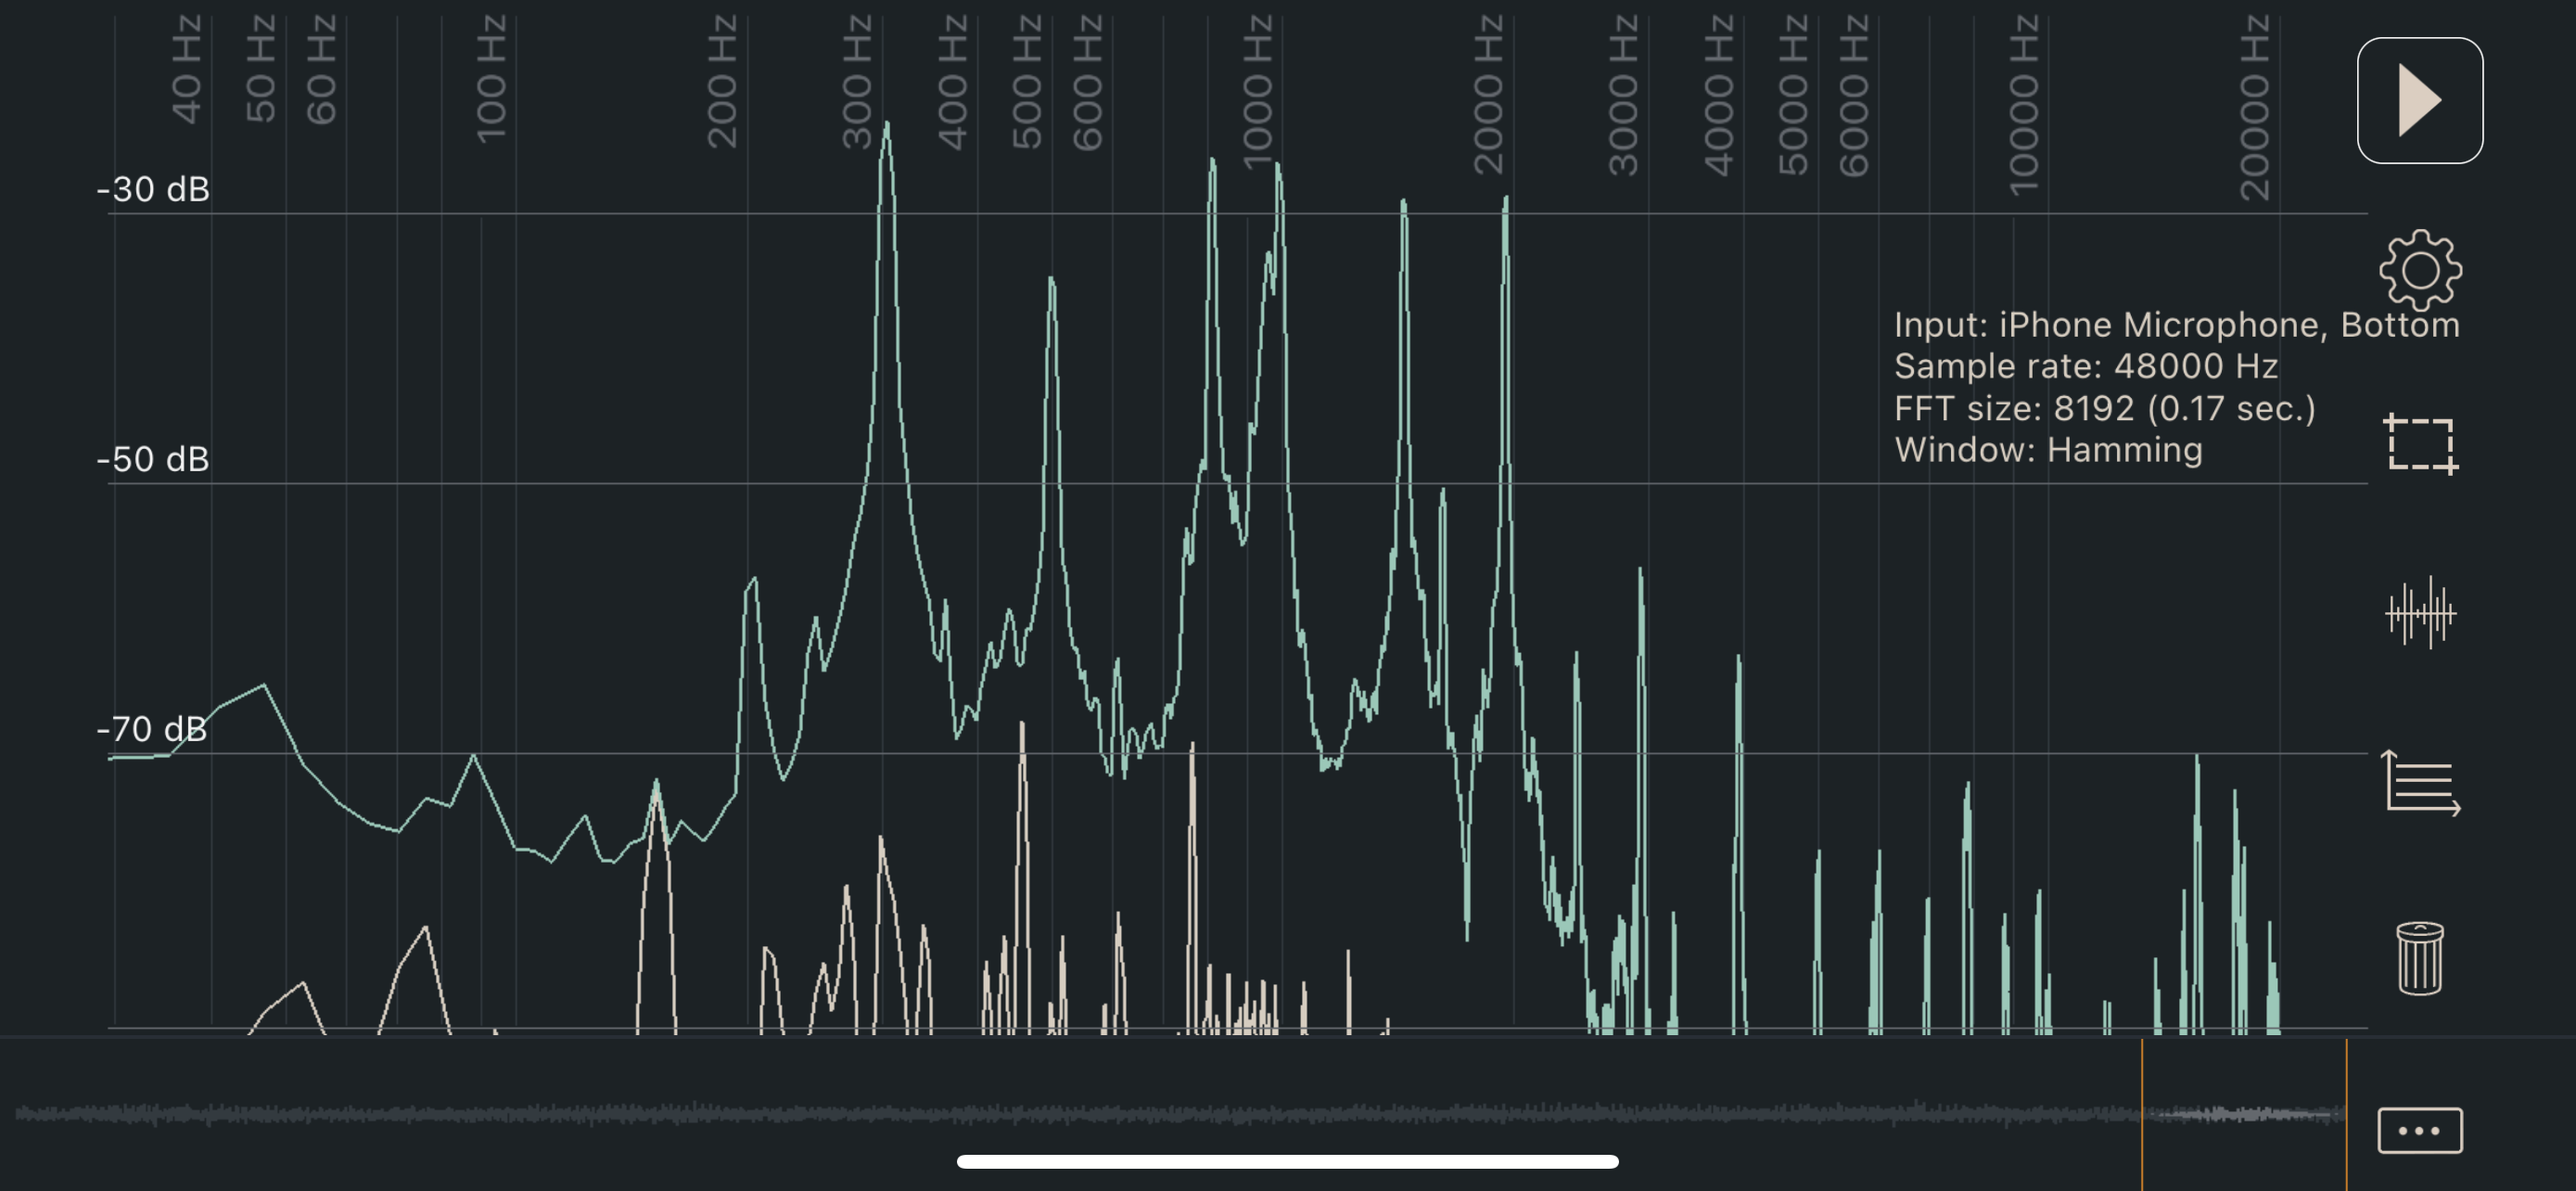Screen dimensions: 2576x1191
Task: Tap the Window: Hamming line
Action: pos(2048,451)
